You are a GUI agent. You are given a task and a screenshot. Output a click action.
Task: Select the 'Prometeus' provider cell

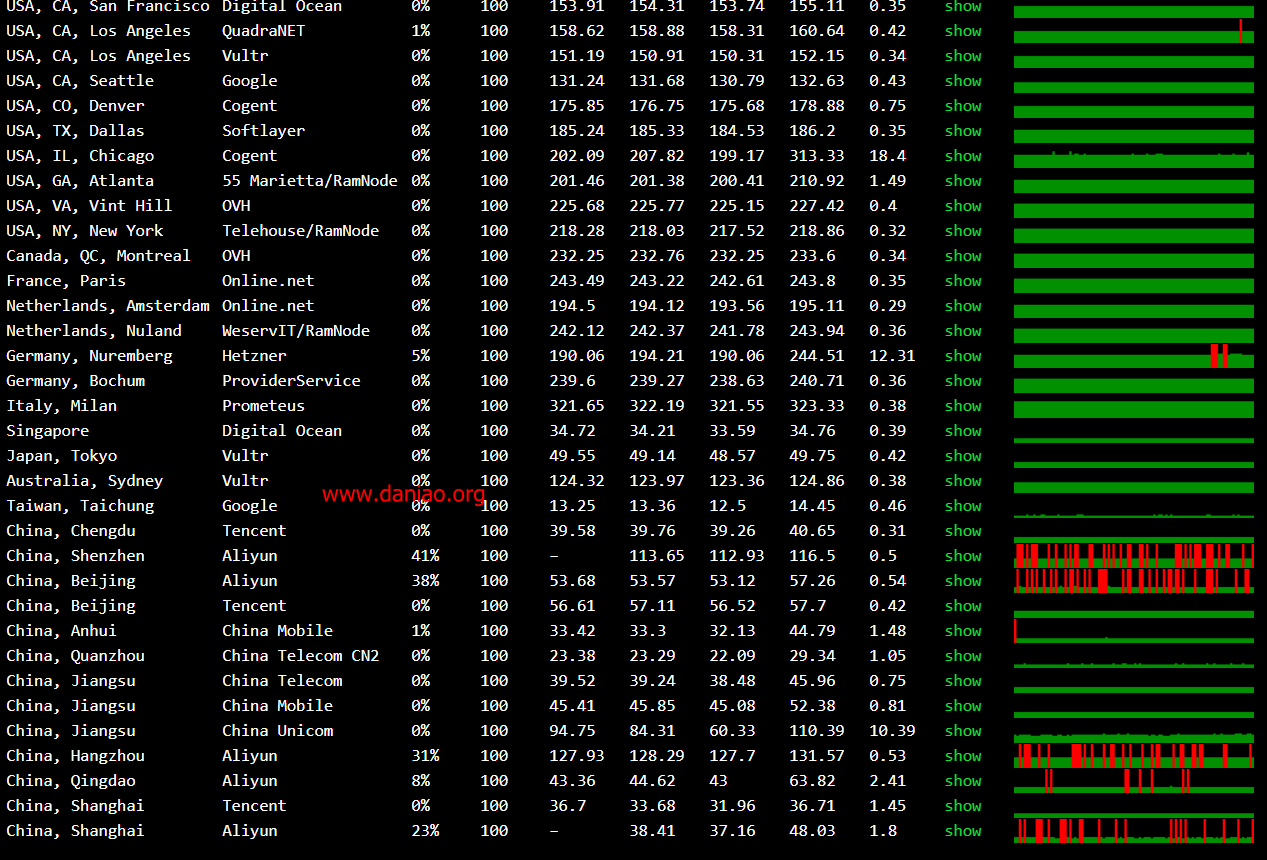coord(264,406)
